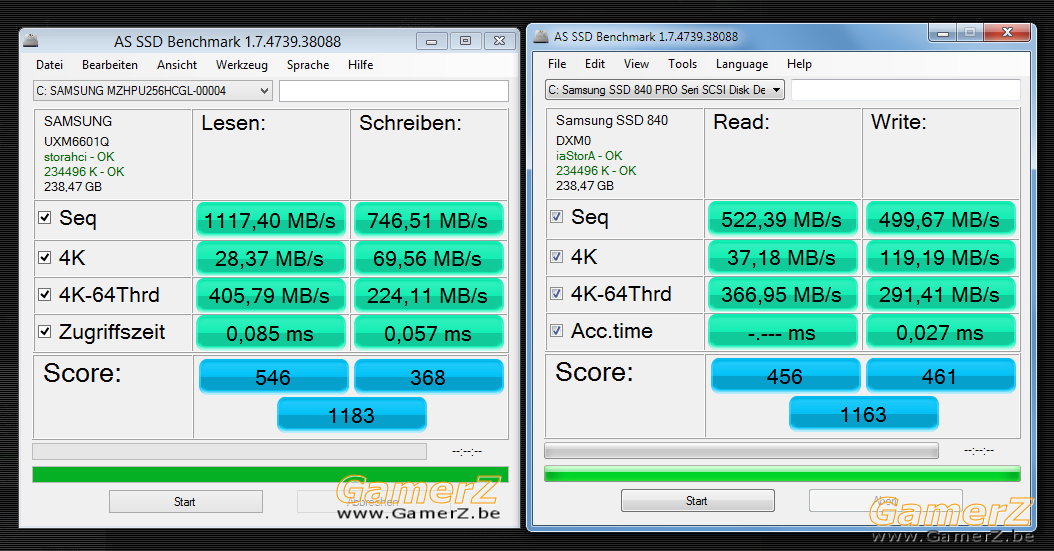Image resolution: width=1054 pixels, height=551 pixels.
Task: Open the View menu in right window
Action: 636,64
